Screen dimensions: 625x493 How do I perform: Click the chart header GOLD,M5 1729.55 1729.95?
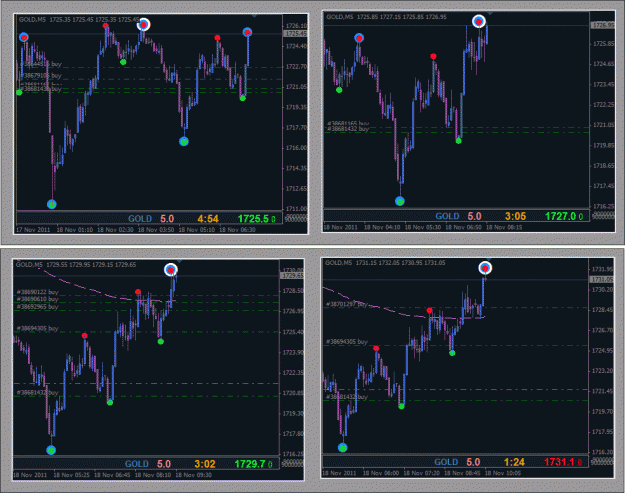76,265
